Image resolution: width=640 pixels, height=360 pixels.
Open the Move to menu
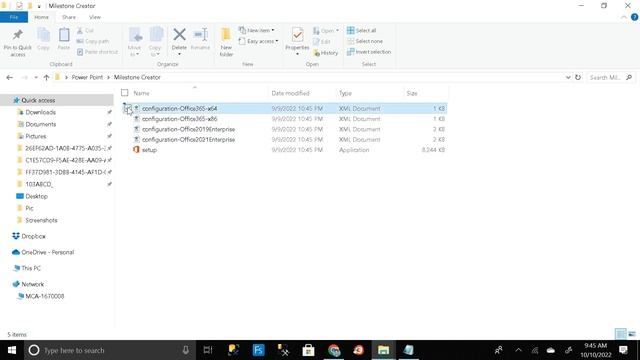click(x=134, y=42)
